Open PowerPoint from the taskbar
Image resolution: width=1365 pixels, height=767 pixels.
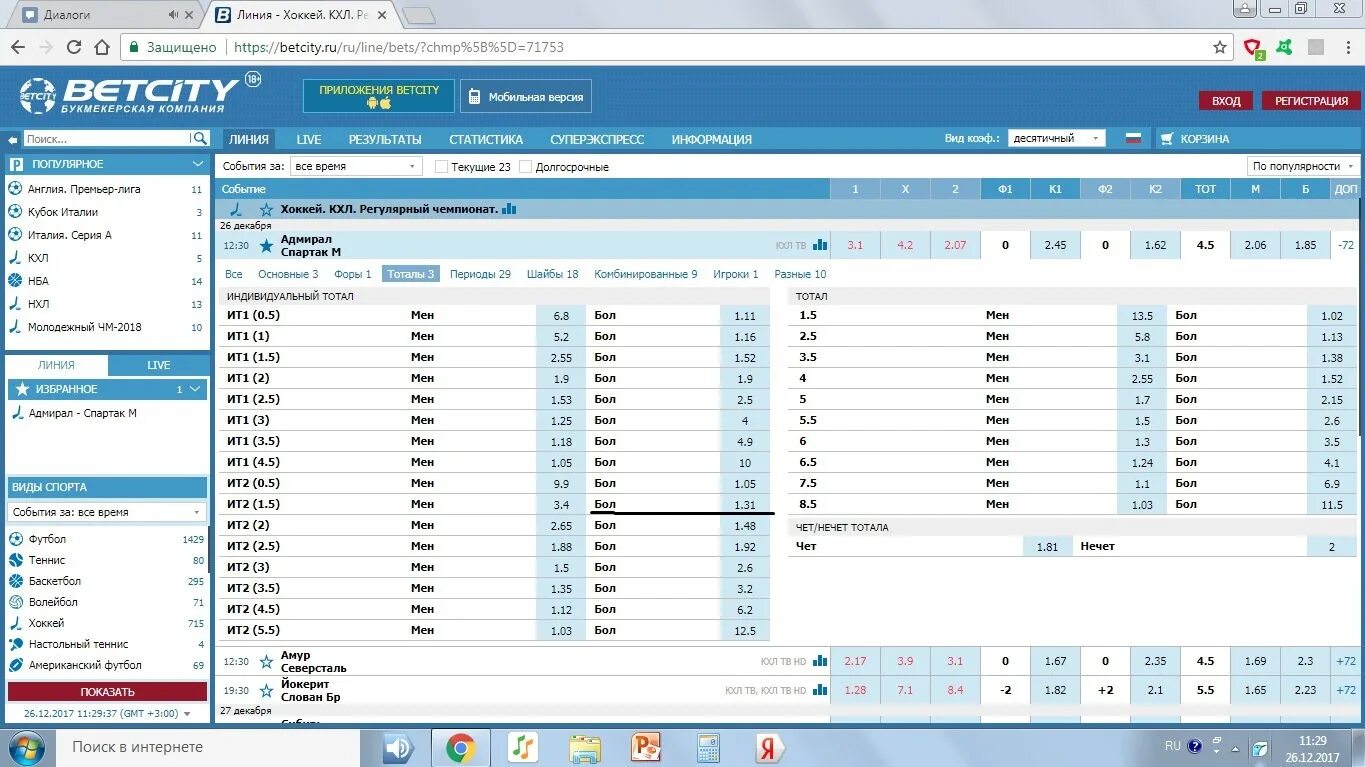pyautogui.click(x=645, y=747)
